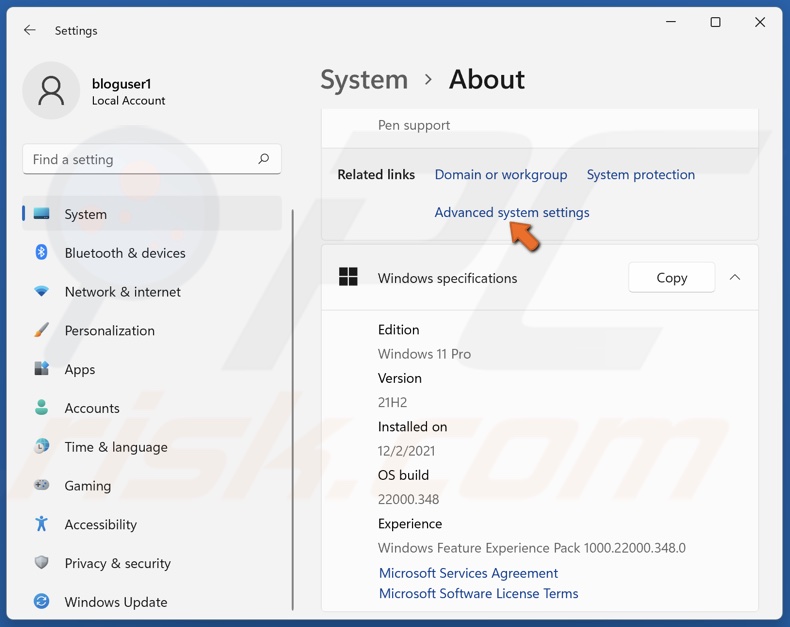The image size is (790, 627).
Task: Click the Apps icon in sidebar
Action: point(41,369)
